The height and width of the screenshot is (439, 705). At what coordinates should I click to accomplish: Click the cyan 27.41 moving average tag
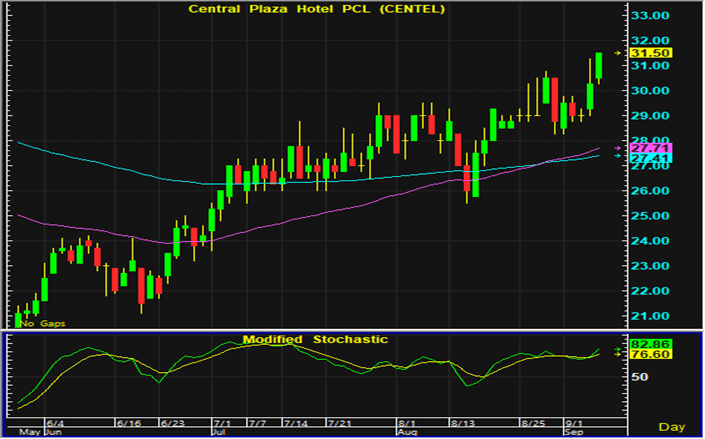(651, 158)
